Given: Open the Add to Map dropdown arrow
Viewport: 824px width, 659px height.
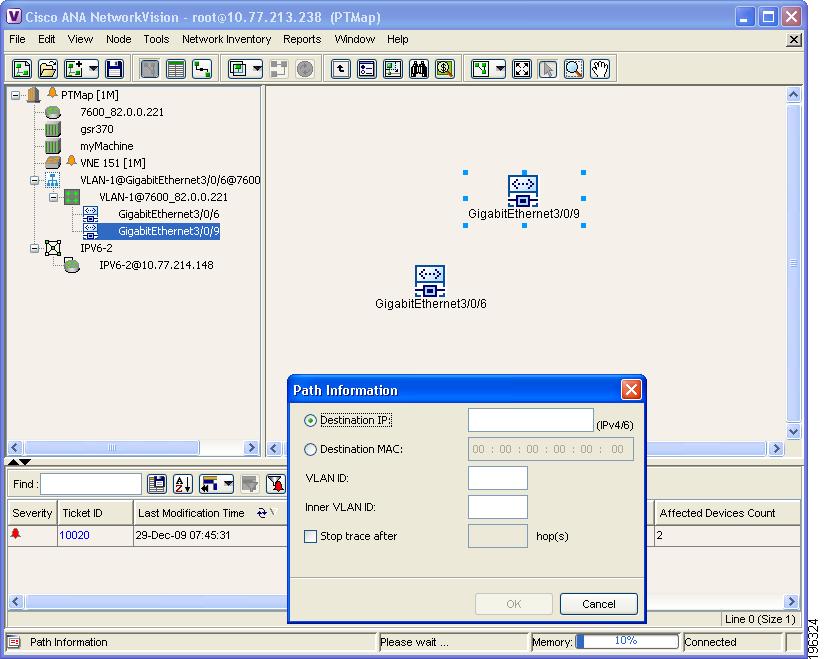Looking at the screenshot, I should coord(93,69).
